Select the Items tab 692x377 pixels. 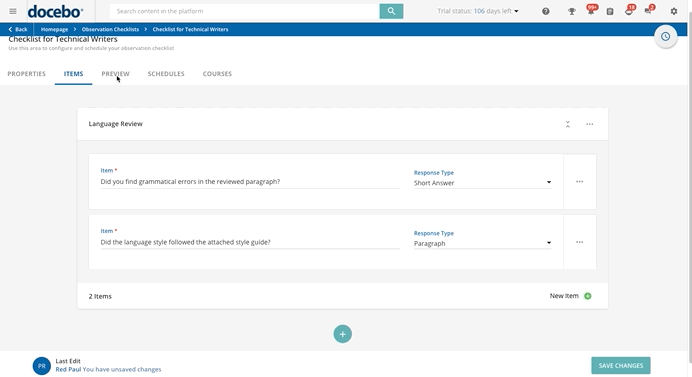coord(73,74)
